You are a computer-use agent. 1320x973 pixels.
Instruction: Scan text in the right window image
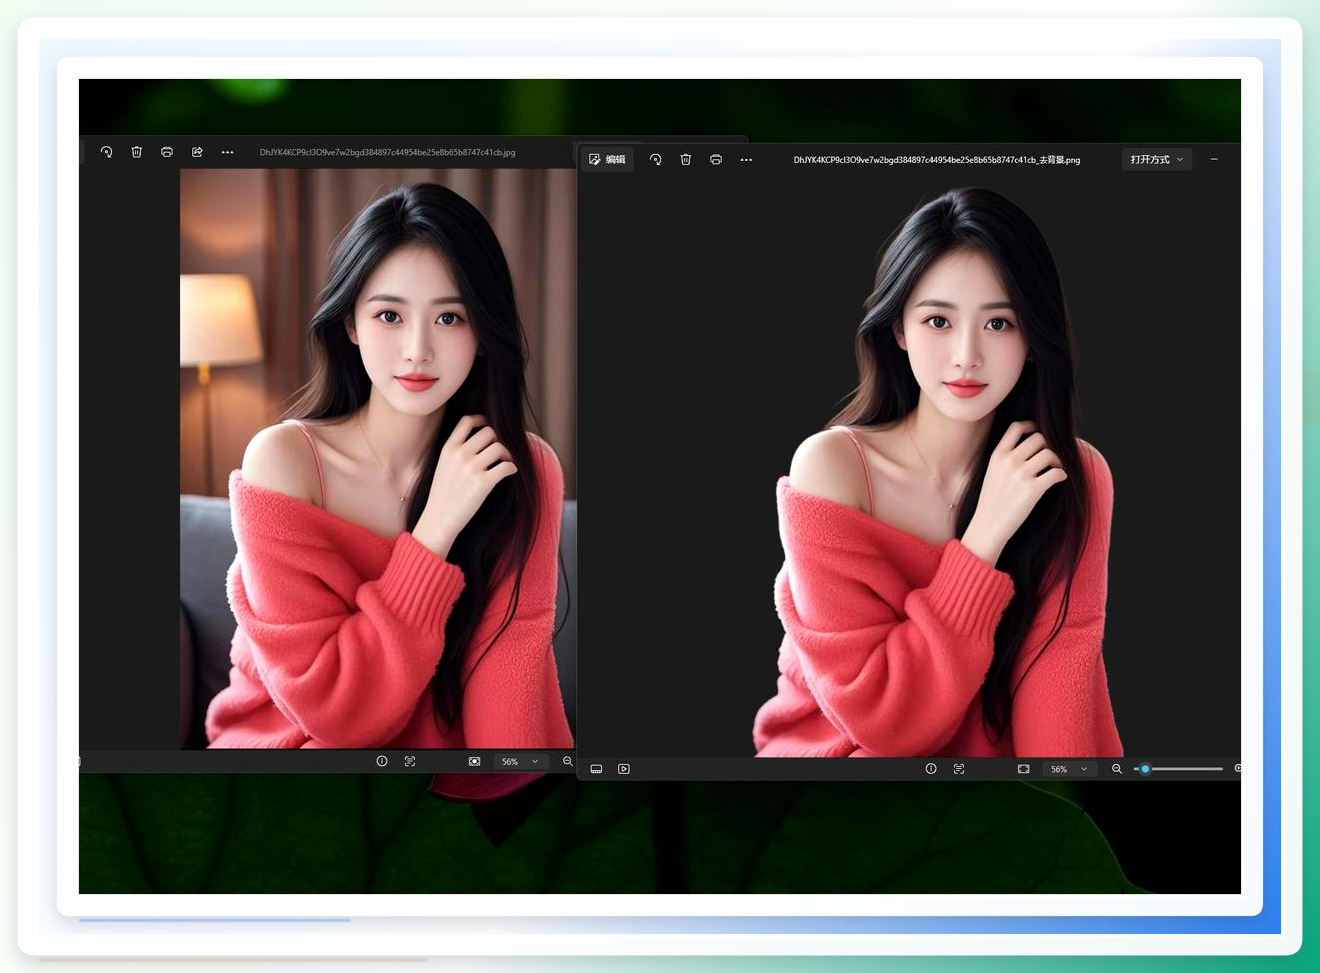(x=959, y=769)
